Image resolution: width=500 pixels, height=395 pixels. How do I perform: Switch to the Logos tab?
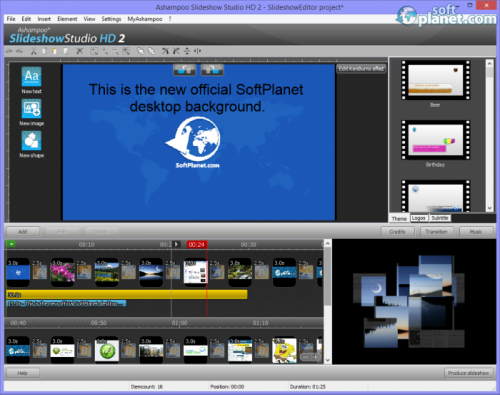tap(419, 218)
